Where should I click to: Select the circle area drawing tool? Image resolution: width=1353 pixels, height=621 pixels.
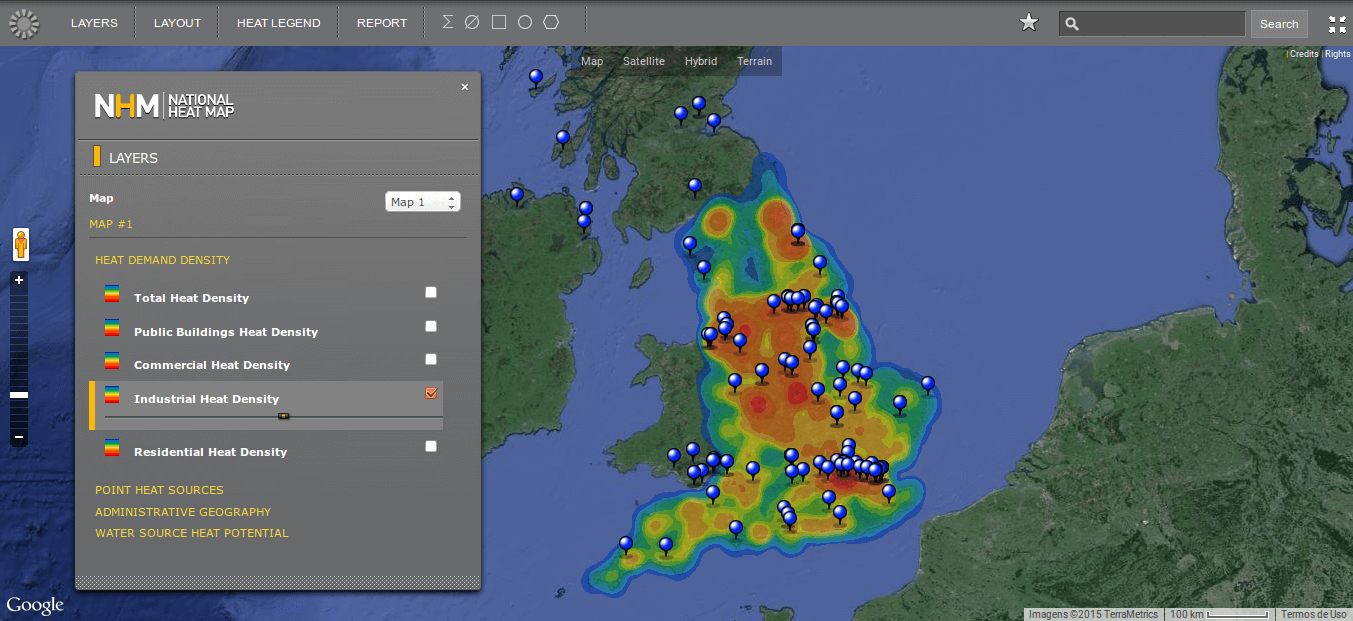click(x=524, y=22)
